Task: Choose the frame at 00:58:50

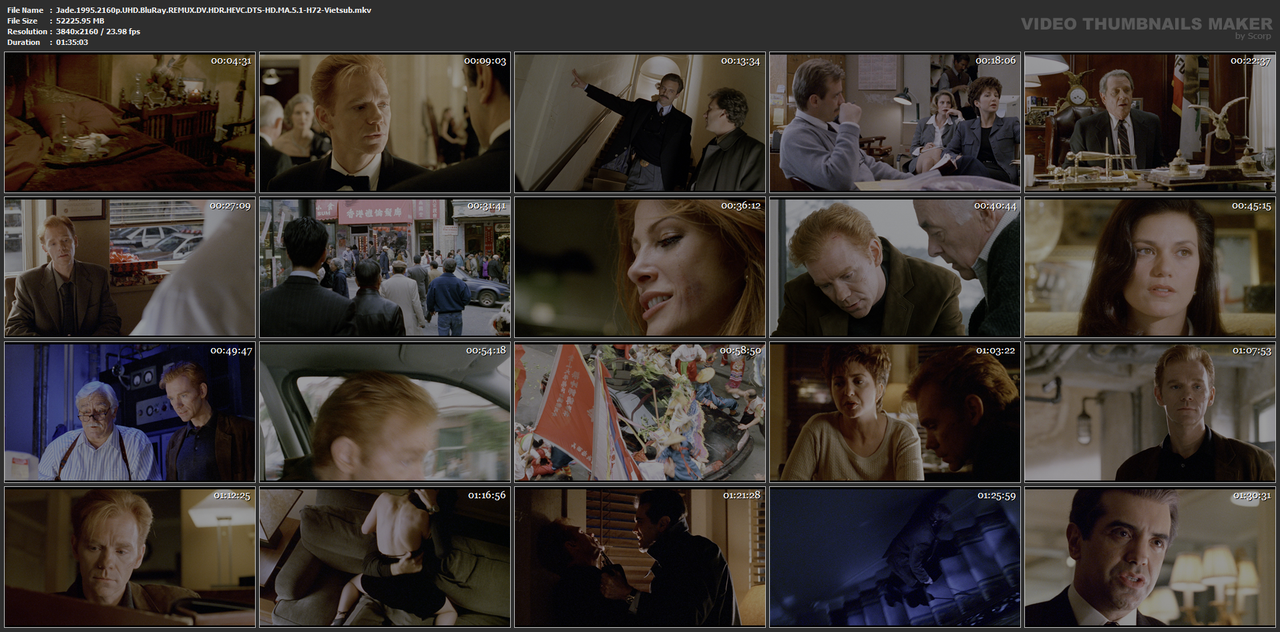Action: coord(640,412)
